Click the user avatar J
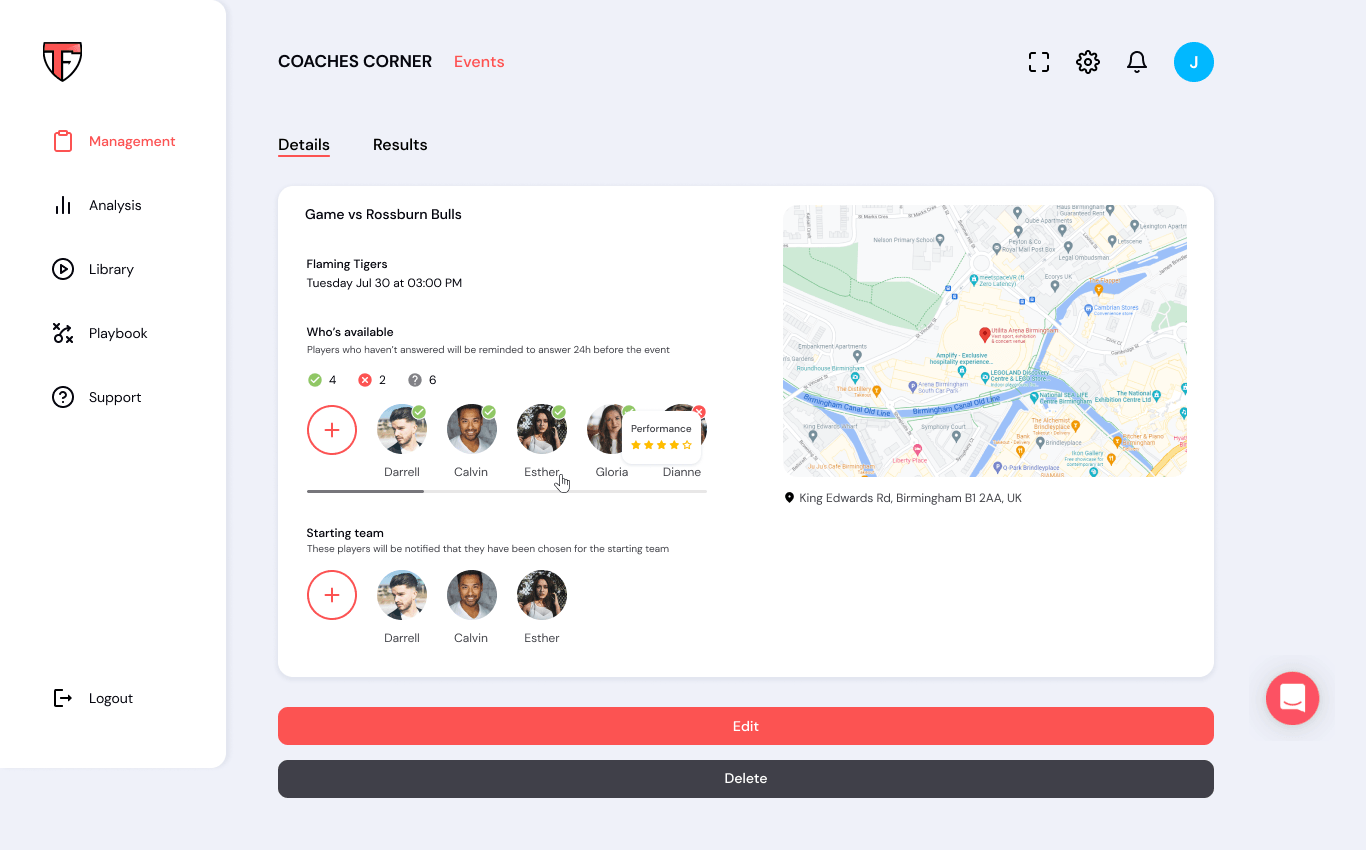The height and width of the screenshot is (850, 1366). coord(1193,62)
